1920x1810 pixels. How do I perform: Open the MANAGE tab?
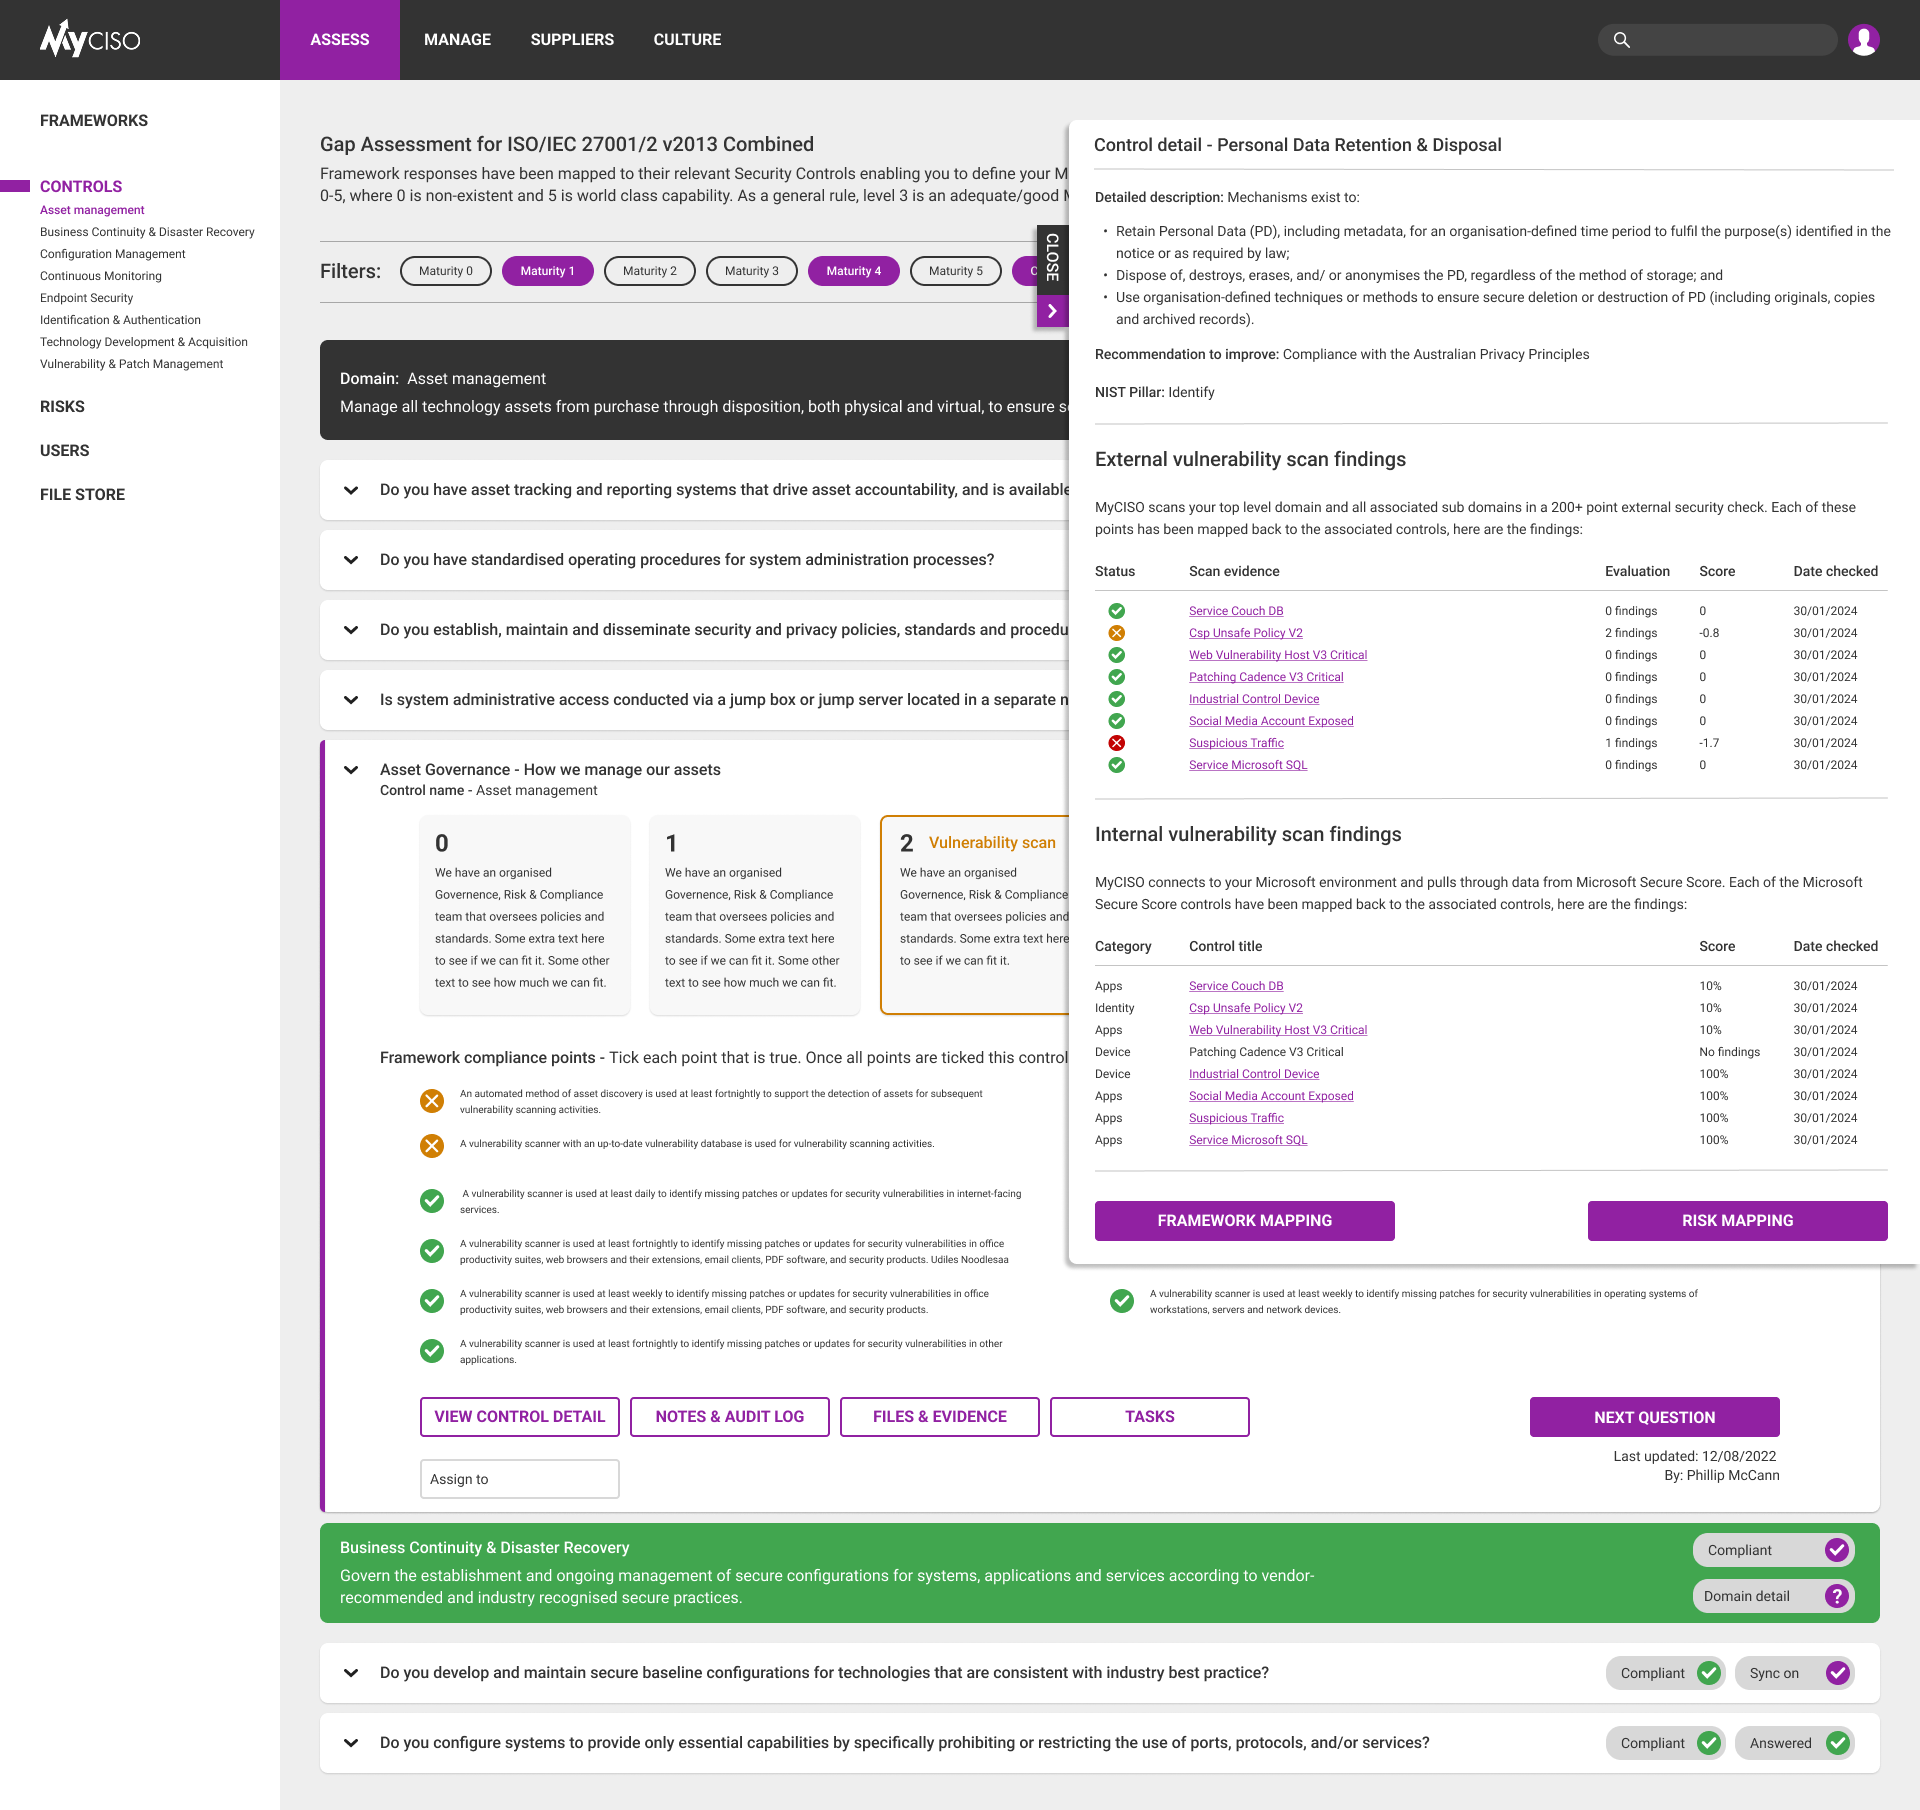click(x=457, y=40)
